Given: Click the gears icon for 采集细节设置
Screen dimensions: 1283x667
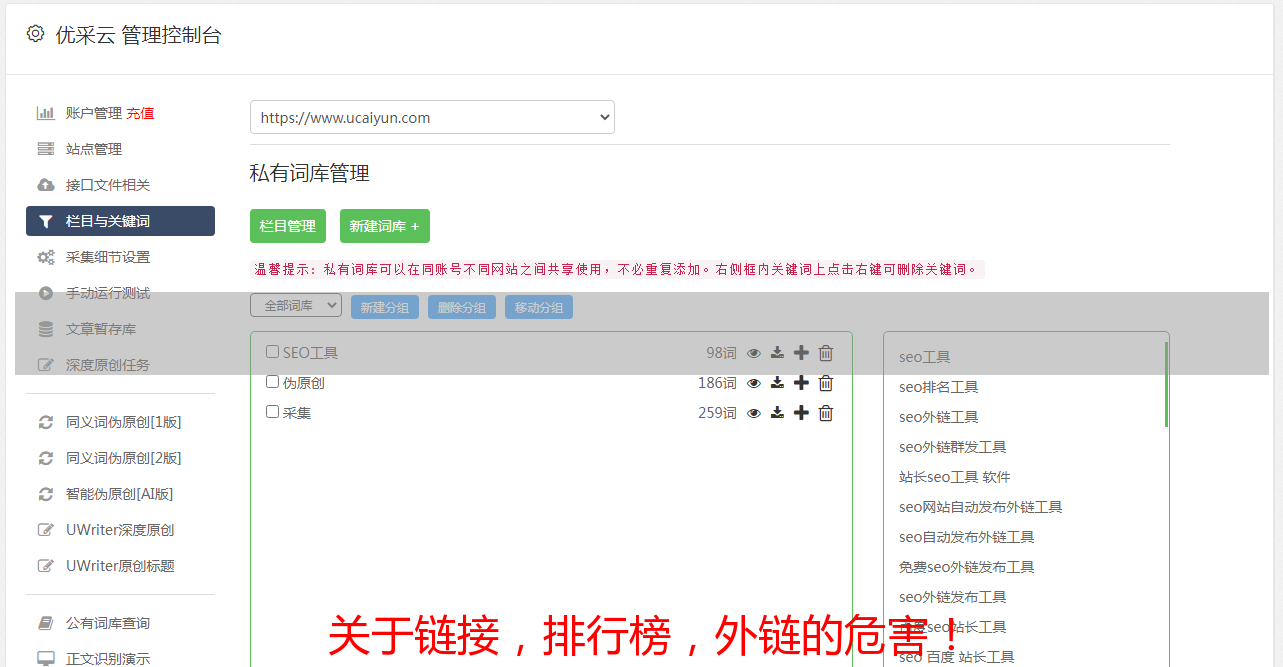Looking at the screenshot, I should [46, 257].
